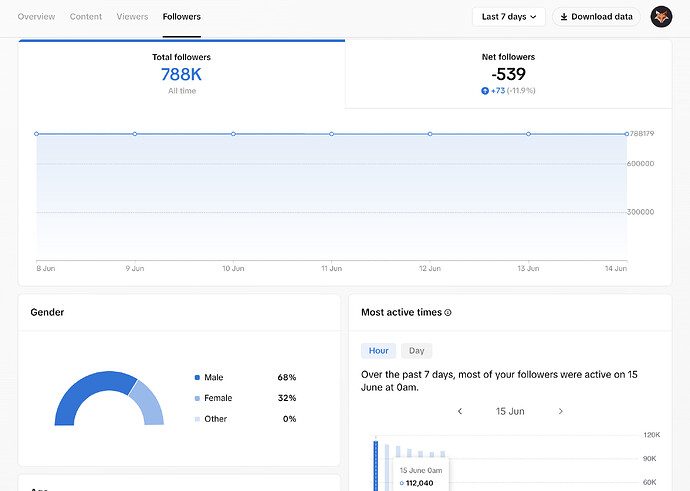Click the 600000 axis label
Image resolution: width=690 pixels, height=491 pixels.
point(640,164)
